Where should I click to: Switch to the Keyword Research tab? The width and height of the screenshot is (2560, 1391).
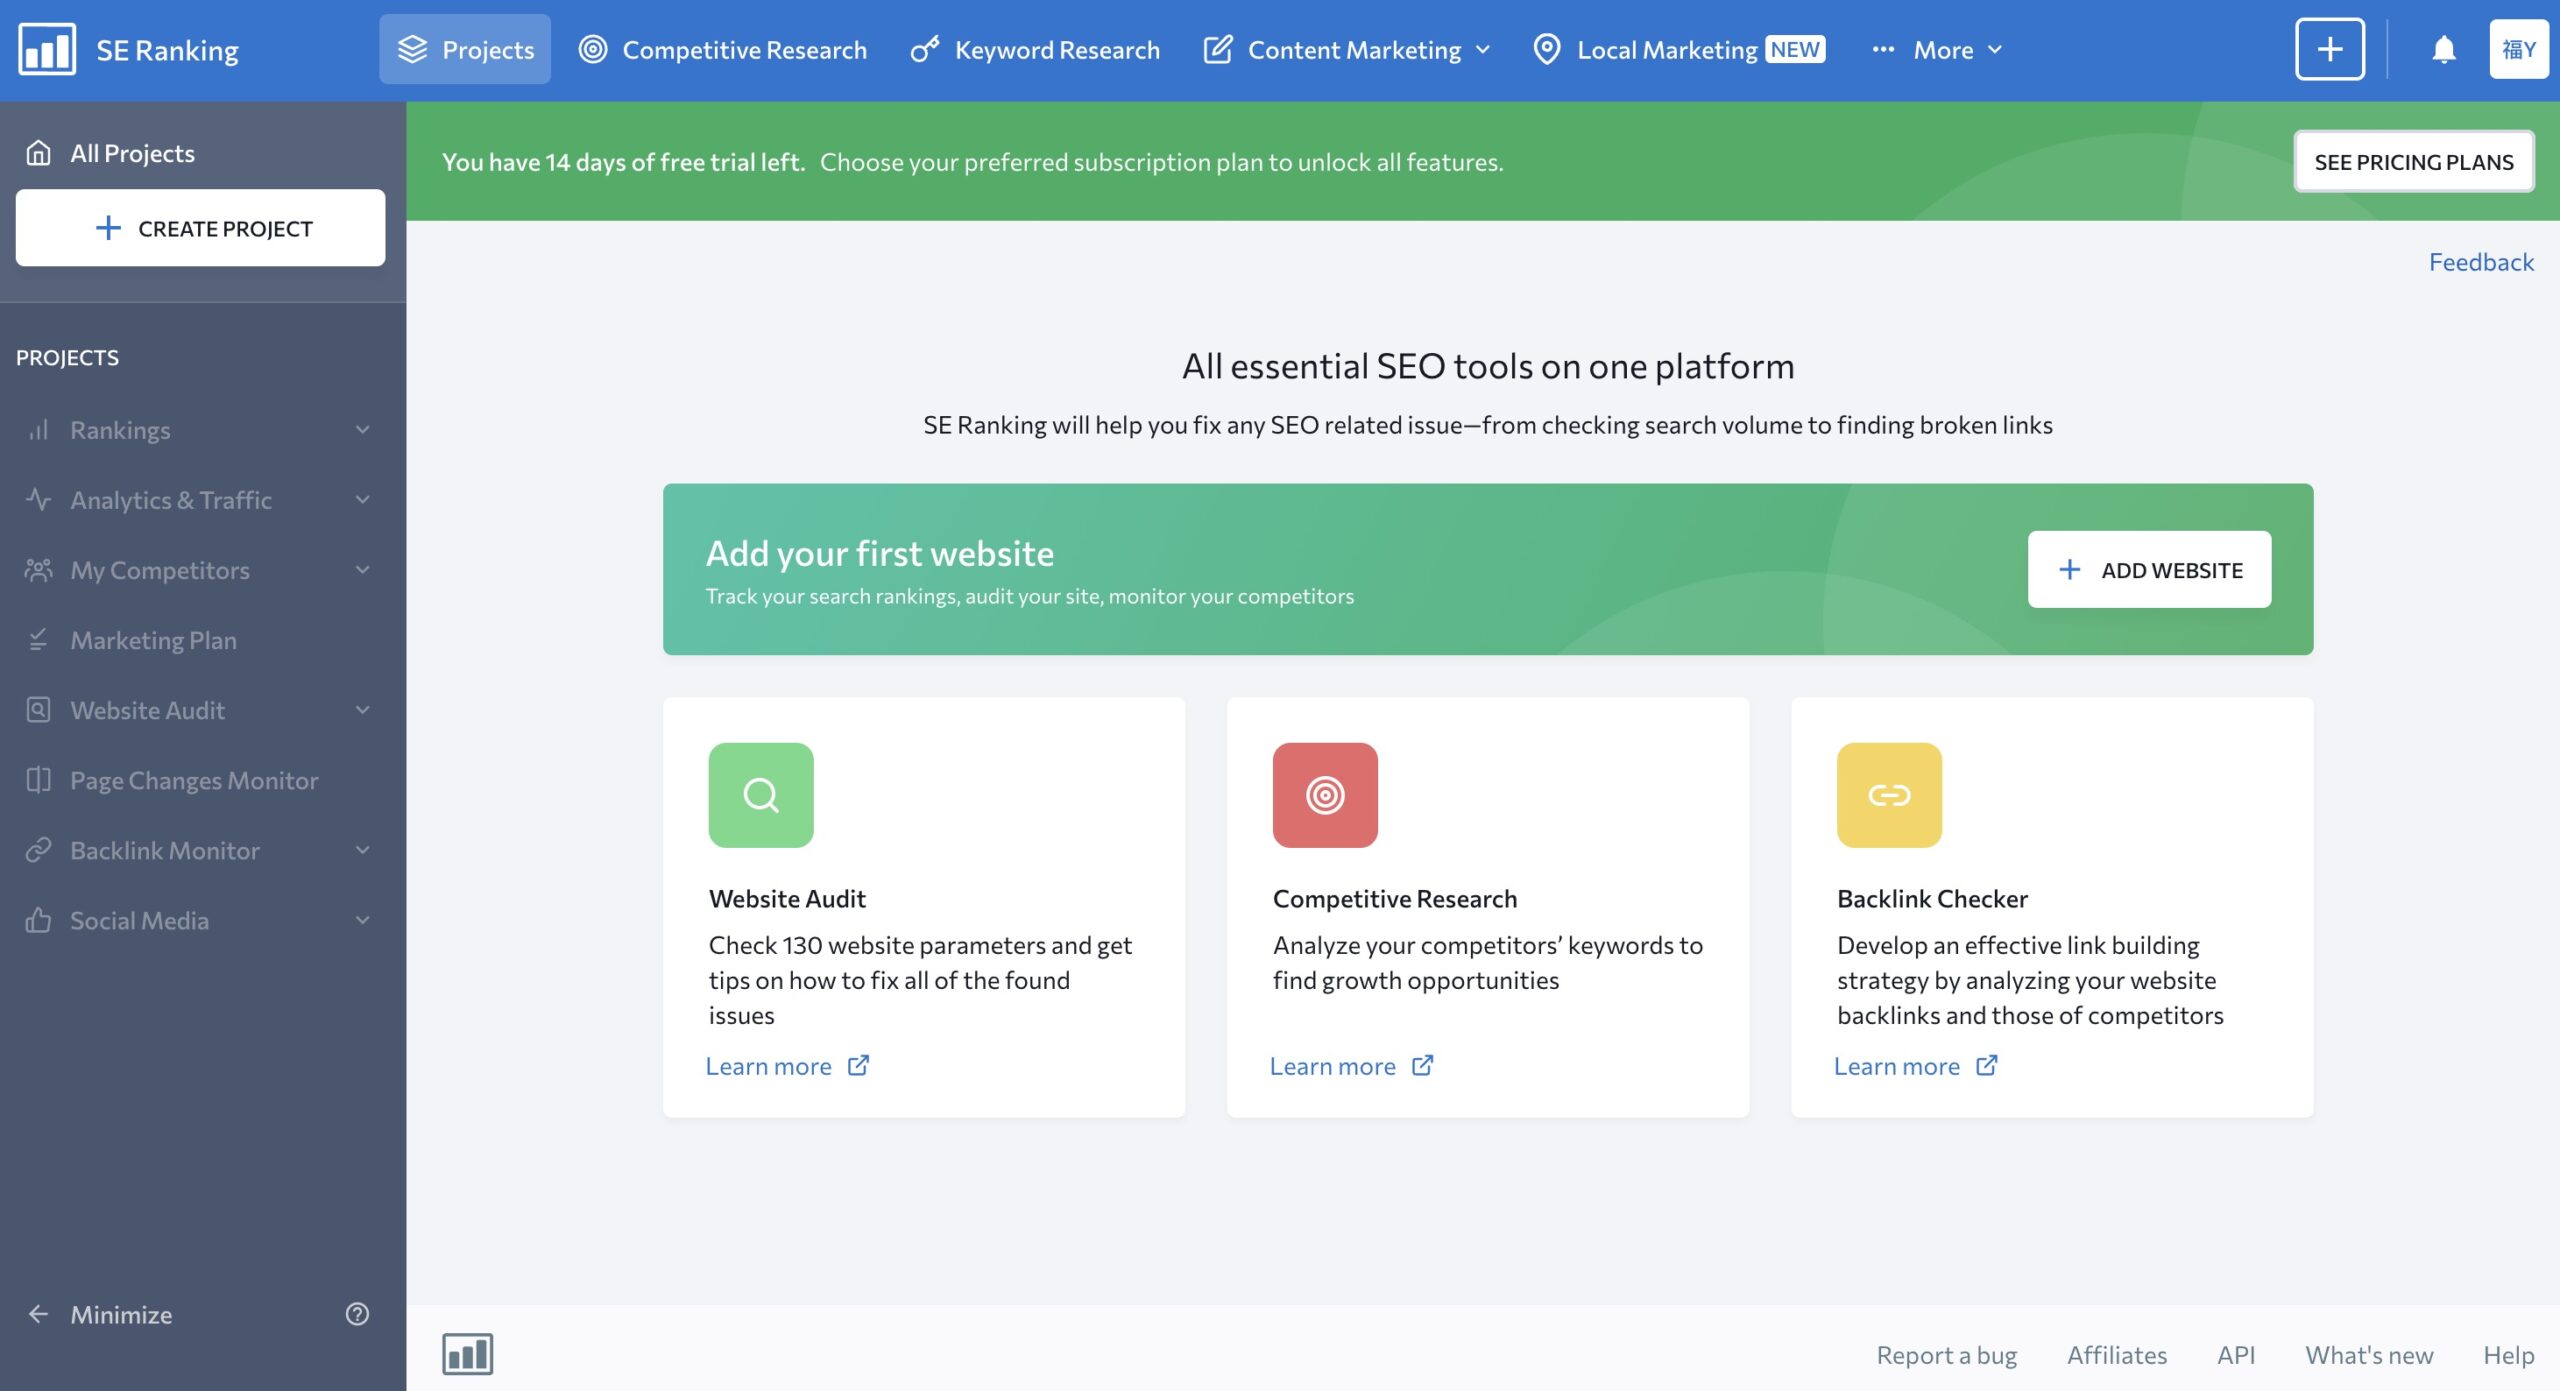coord(1035,49)
